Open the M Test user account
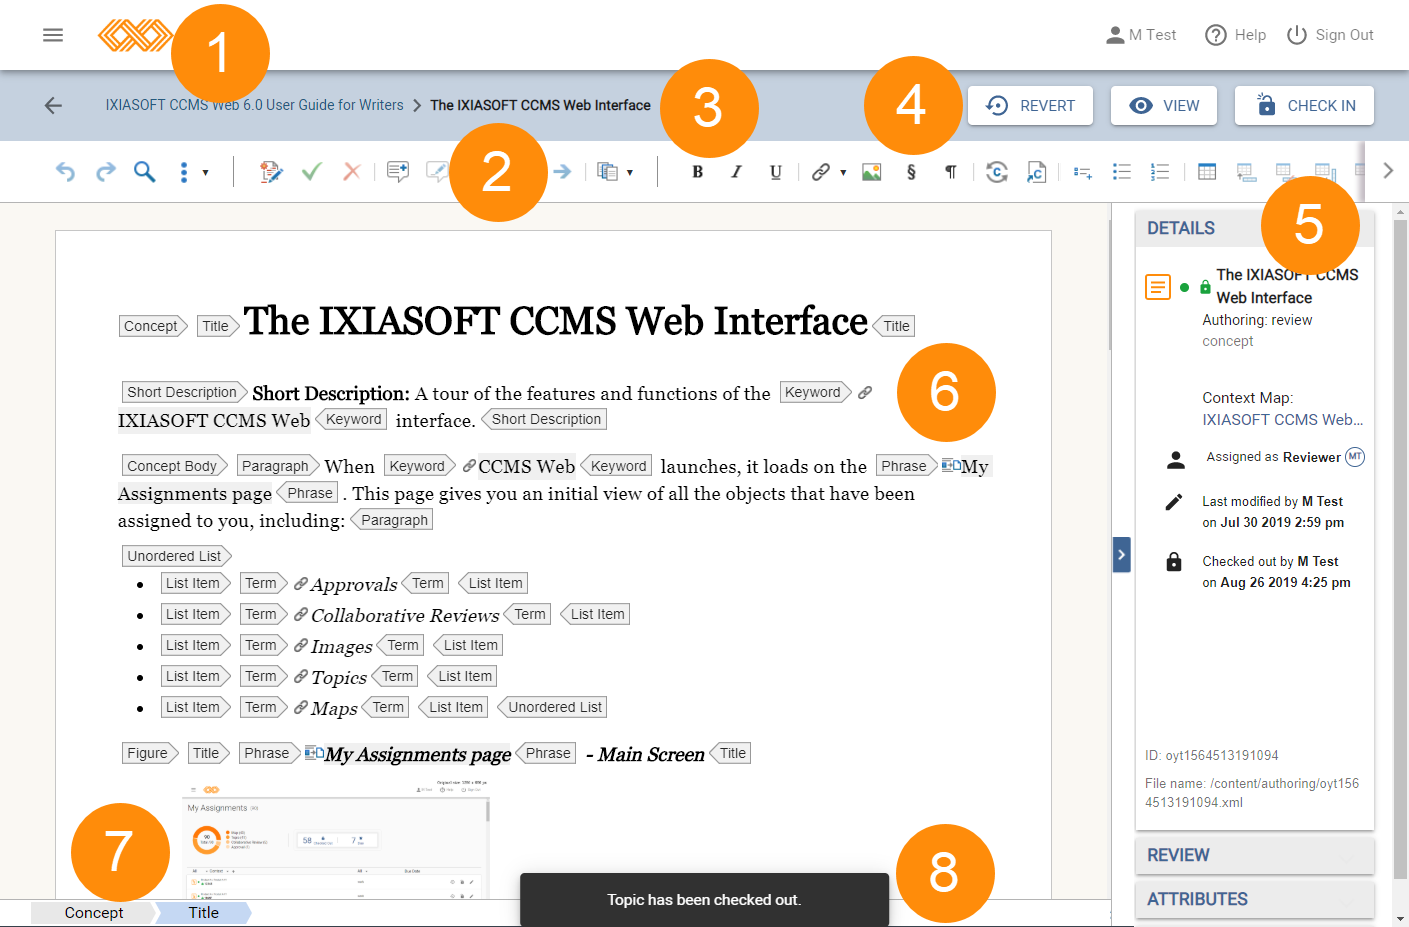1409x927 pixels. (1141, 35)
